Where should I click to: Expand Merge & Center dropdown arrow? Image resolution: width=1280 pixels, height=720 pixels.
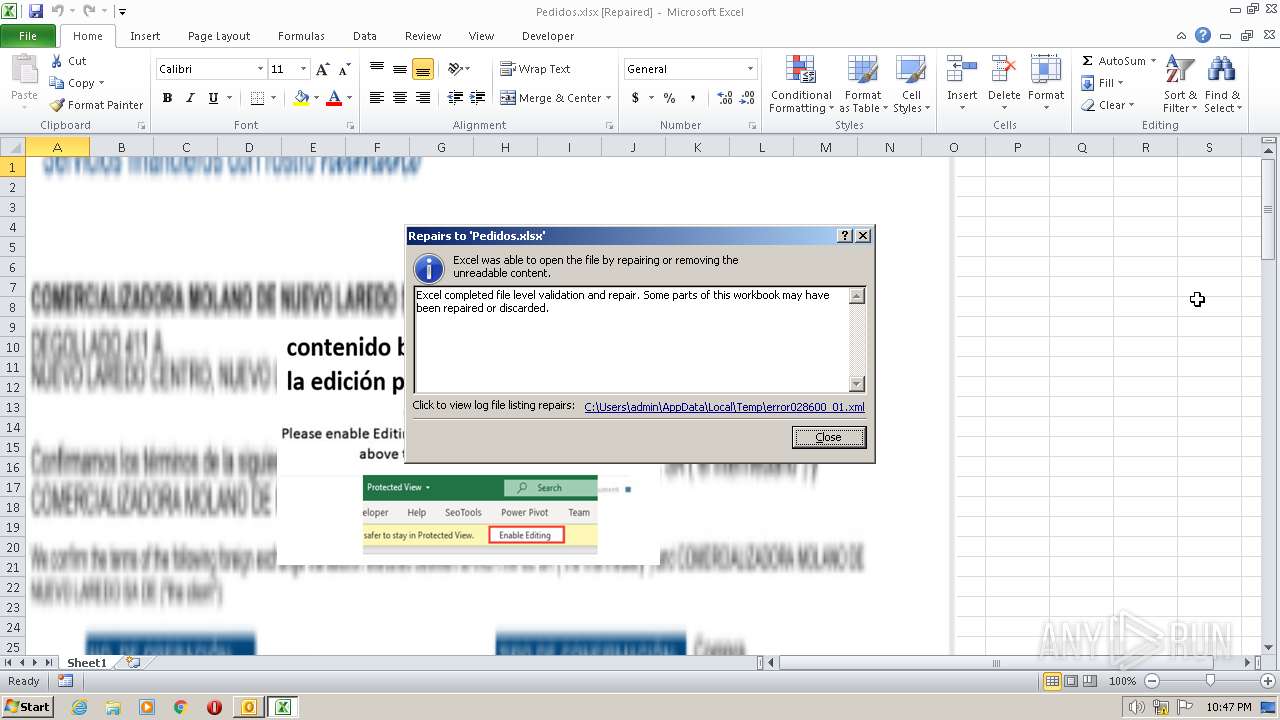coord(610,98)
